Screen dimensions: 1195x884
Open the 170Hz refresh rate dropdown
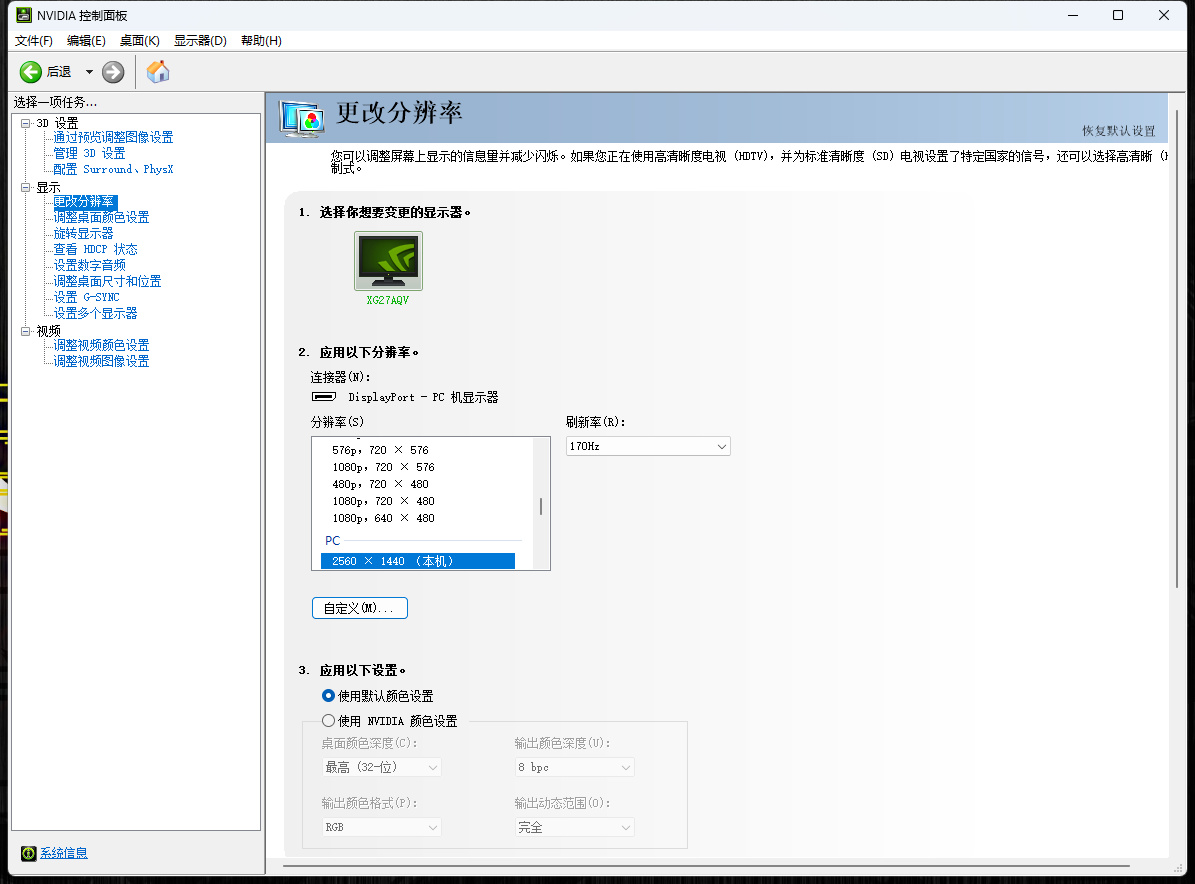(648, 447)
